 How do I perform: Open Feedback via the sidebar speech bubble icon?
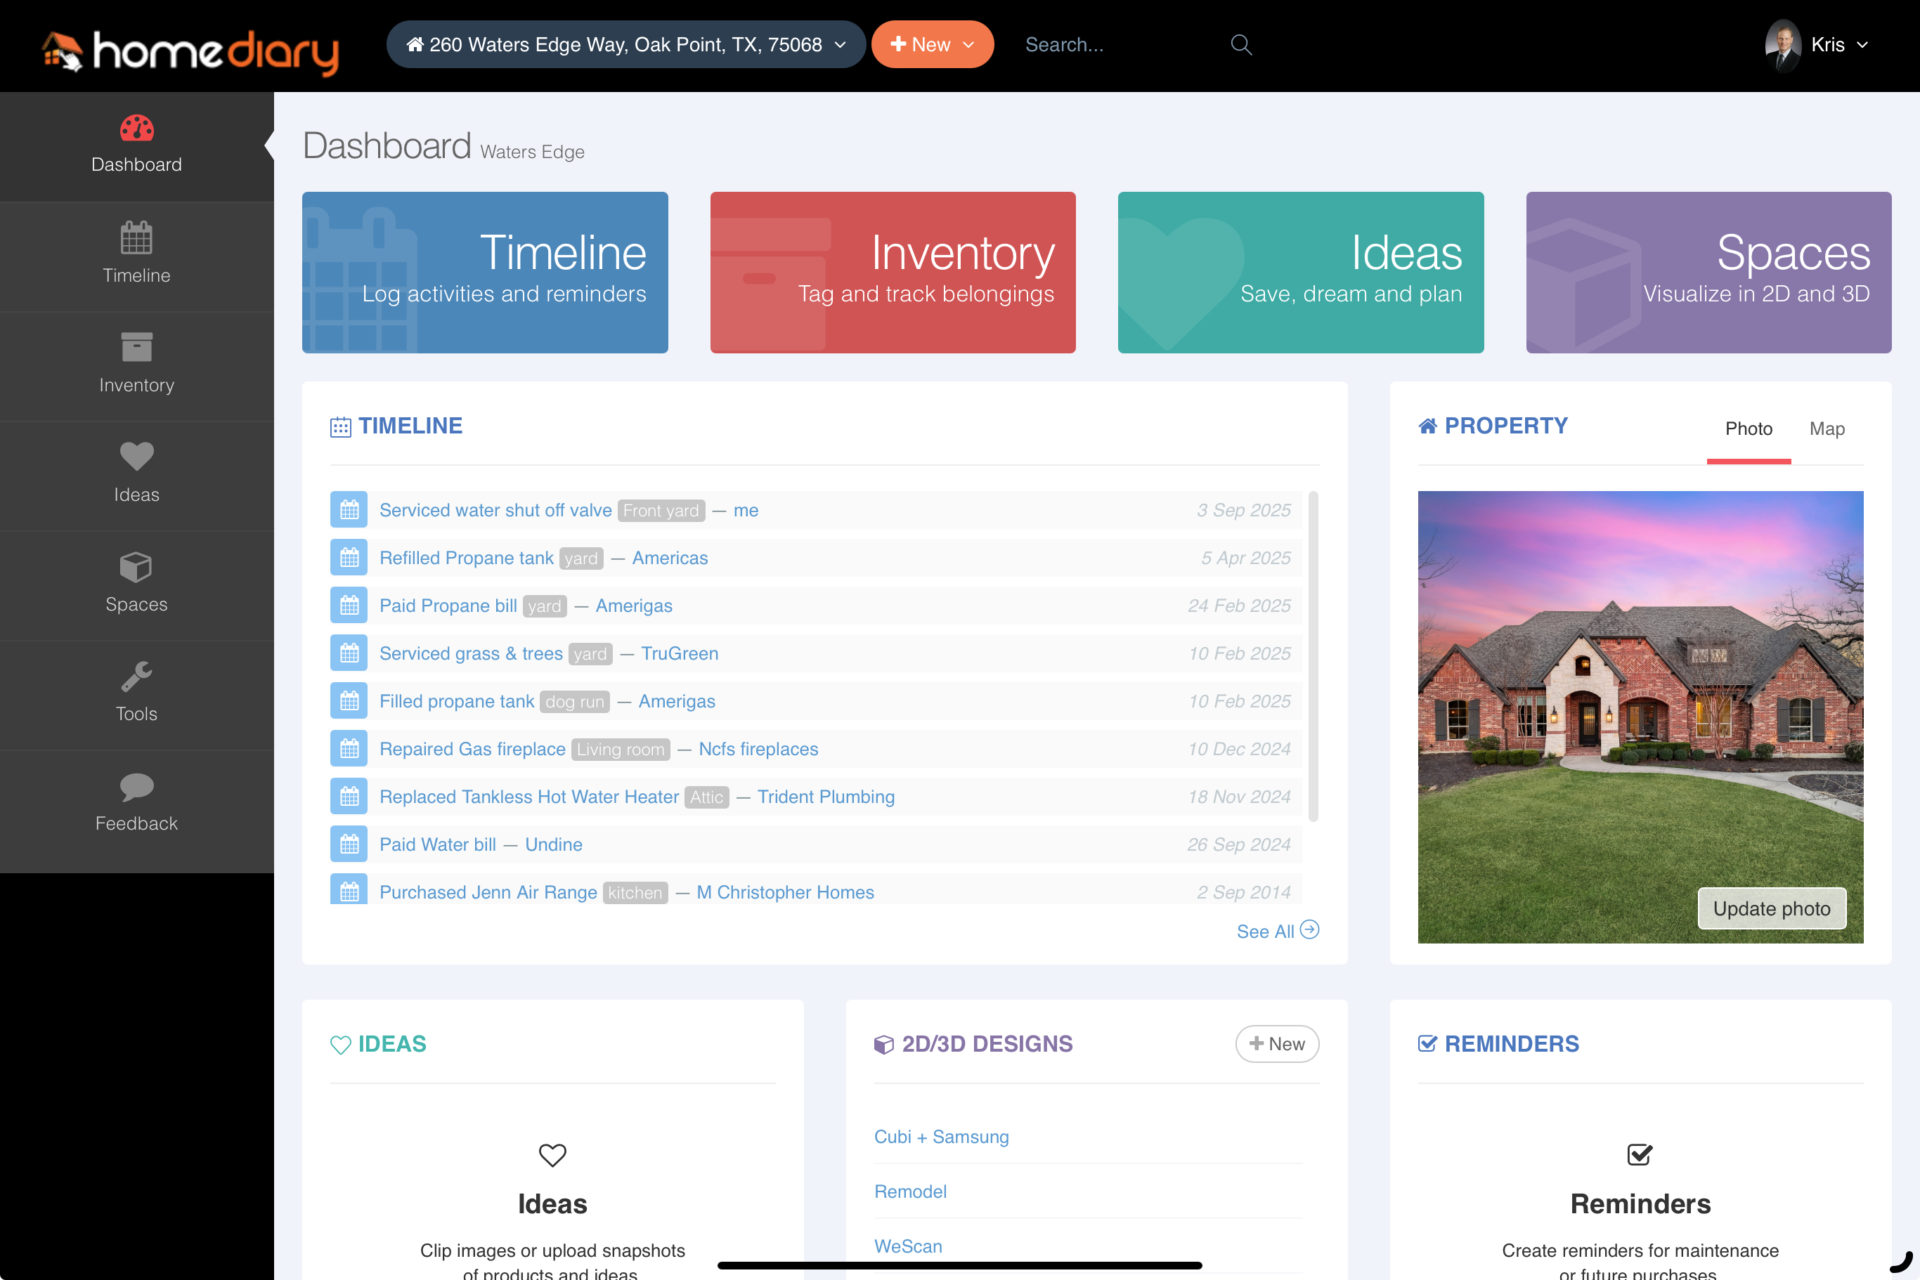(137, 787)
